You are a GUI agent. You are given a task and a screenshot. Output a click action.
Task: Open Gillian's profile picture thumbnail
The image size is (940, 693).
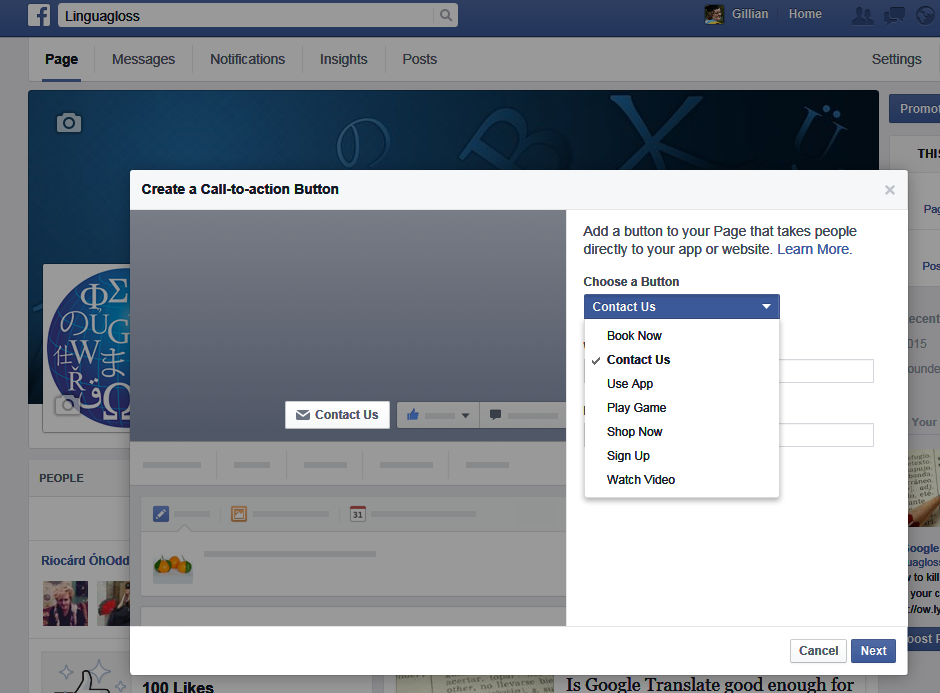pos(714,14)
